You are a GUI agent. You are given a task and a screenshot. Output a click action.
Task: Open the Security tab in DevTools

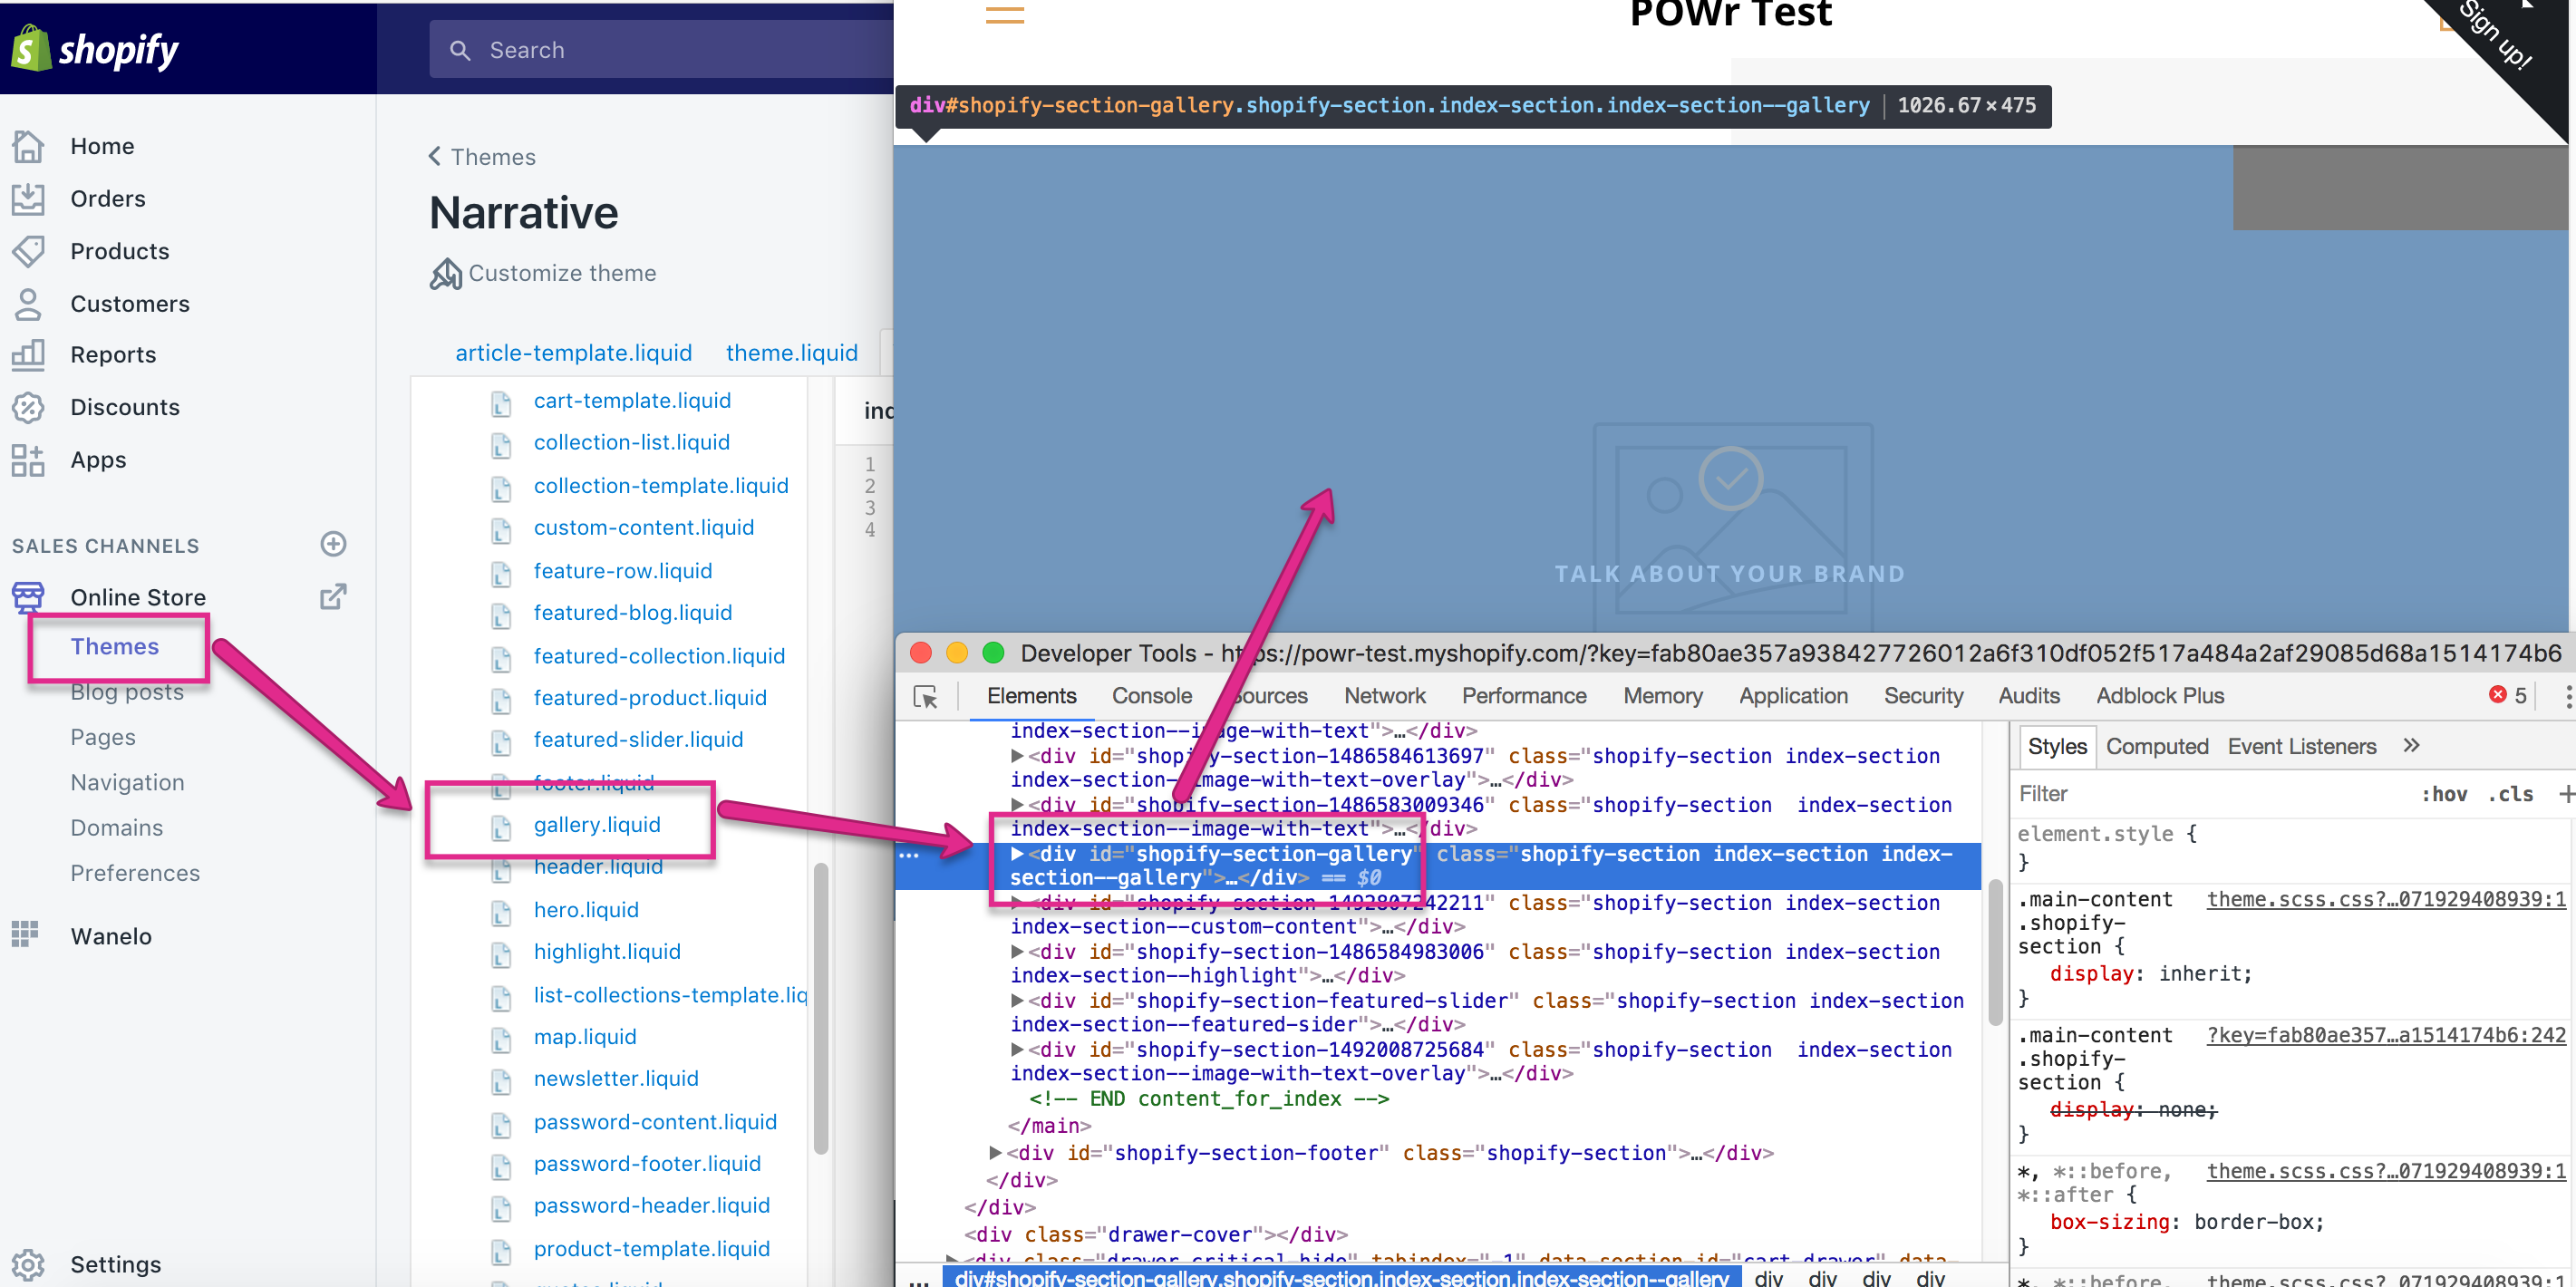click(1923, 696)
